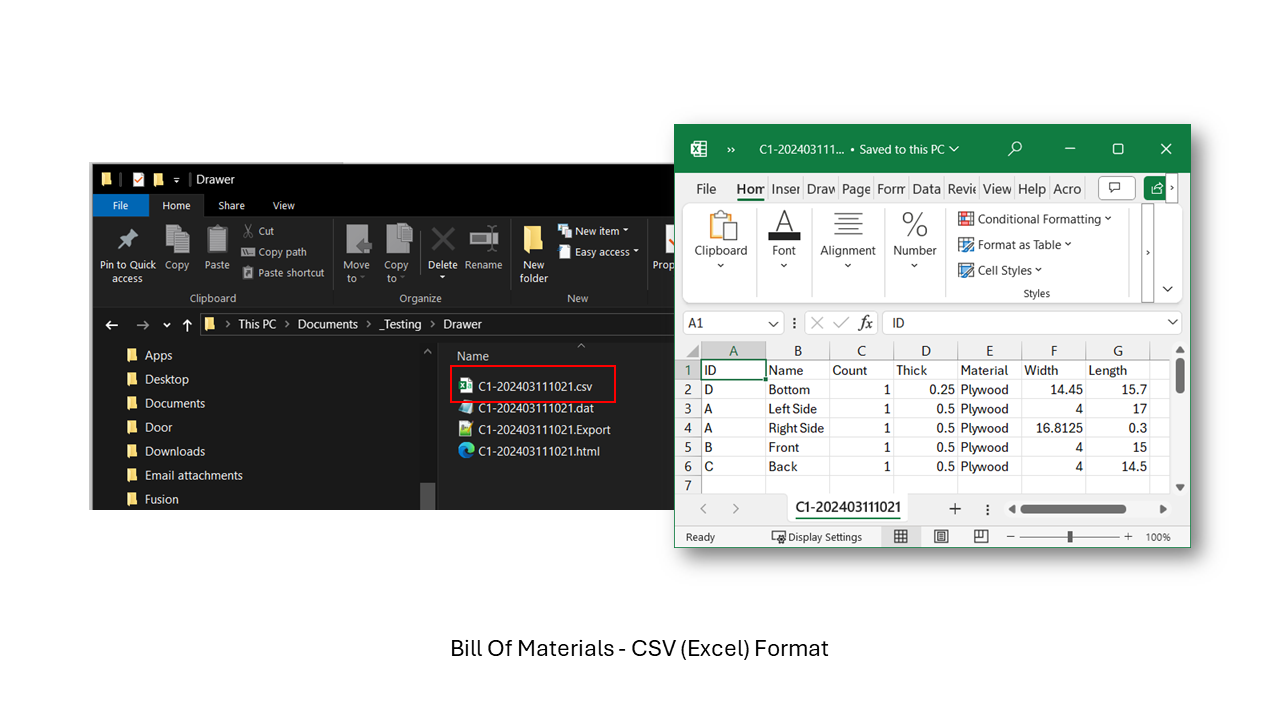Click the Back arrow in File Explorer
Image resolution: width=1280 pixels, height=720 pixels.
(112, 325)
